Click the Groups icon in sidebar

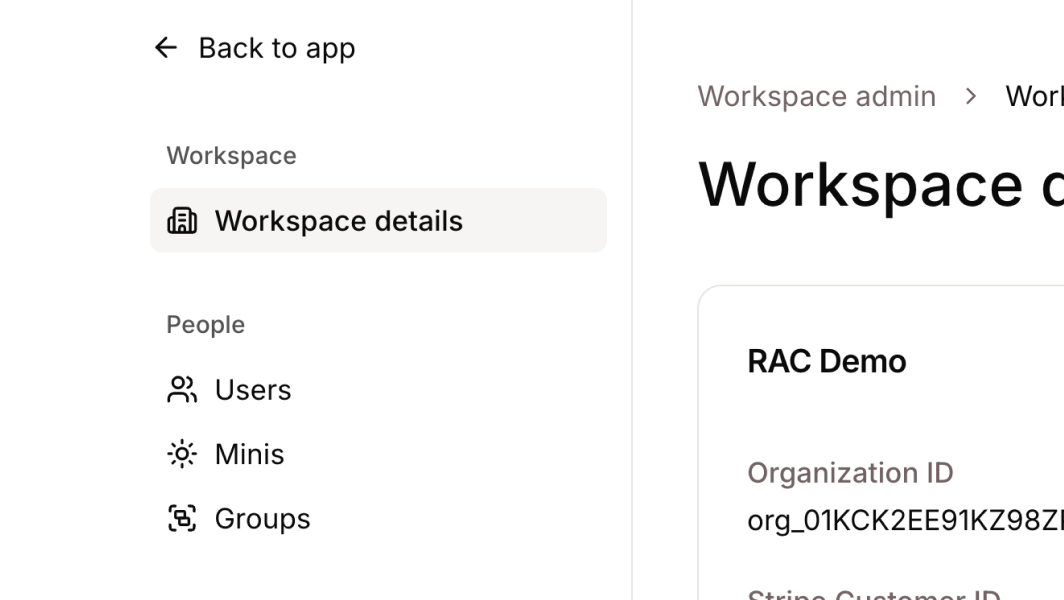click(x=182, y=518)
